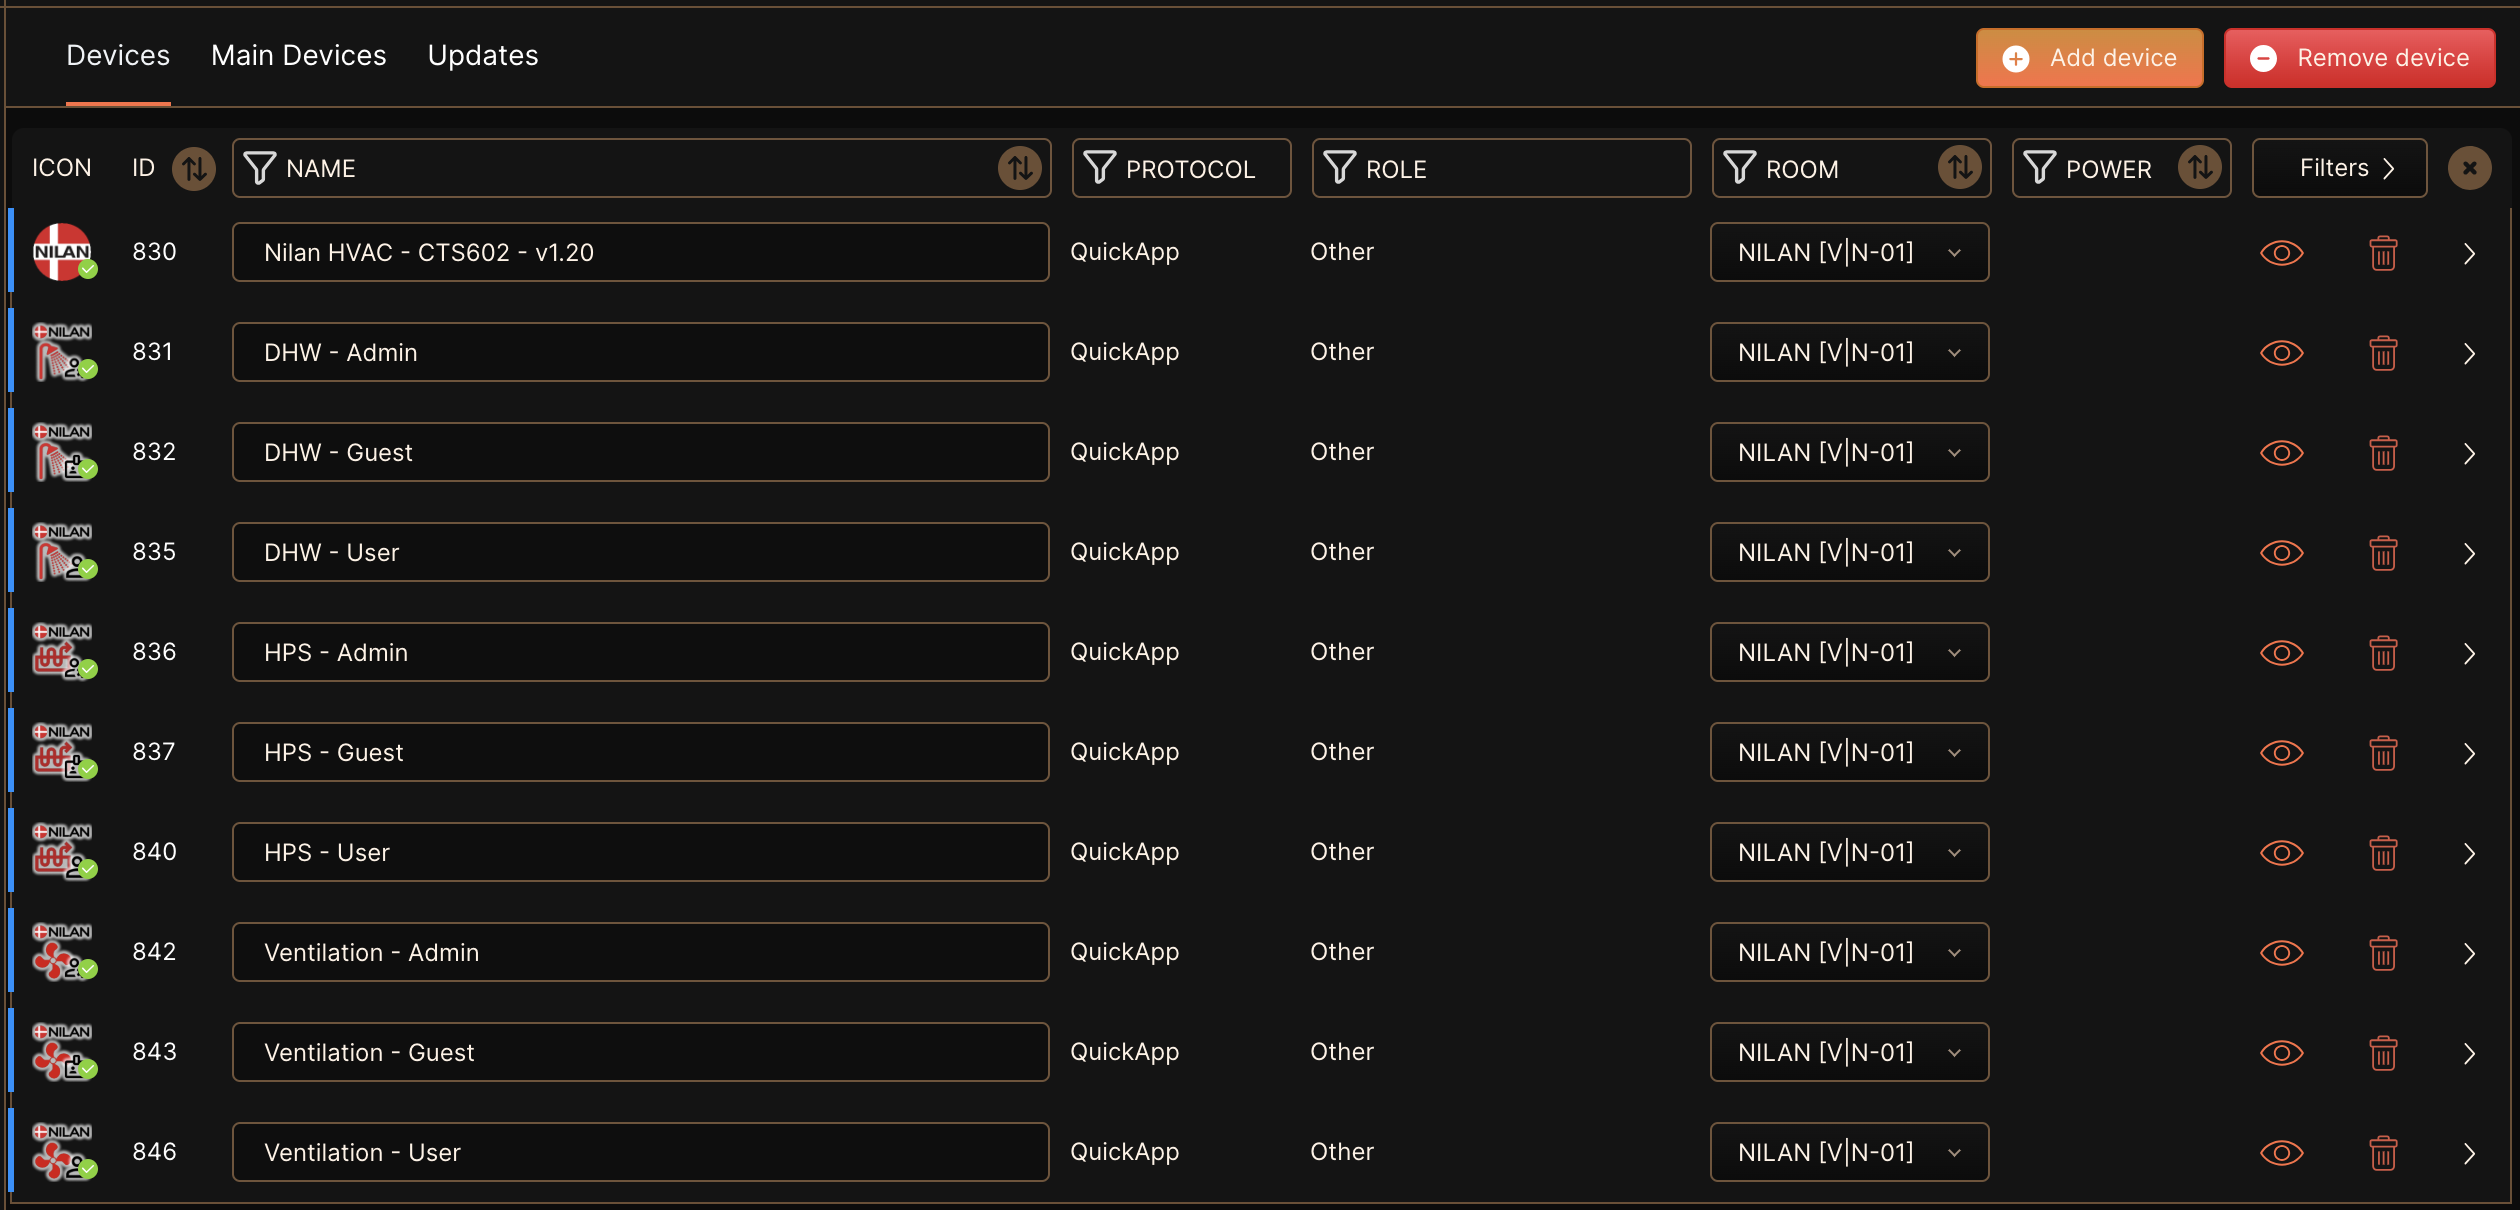The image size is (2520, 1210).
Task: Delete DHW - User using its trash icon
Action: [x=2383, y=553]
